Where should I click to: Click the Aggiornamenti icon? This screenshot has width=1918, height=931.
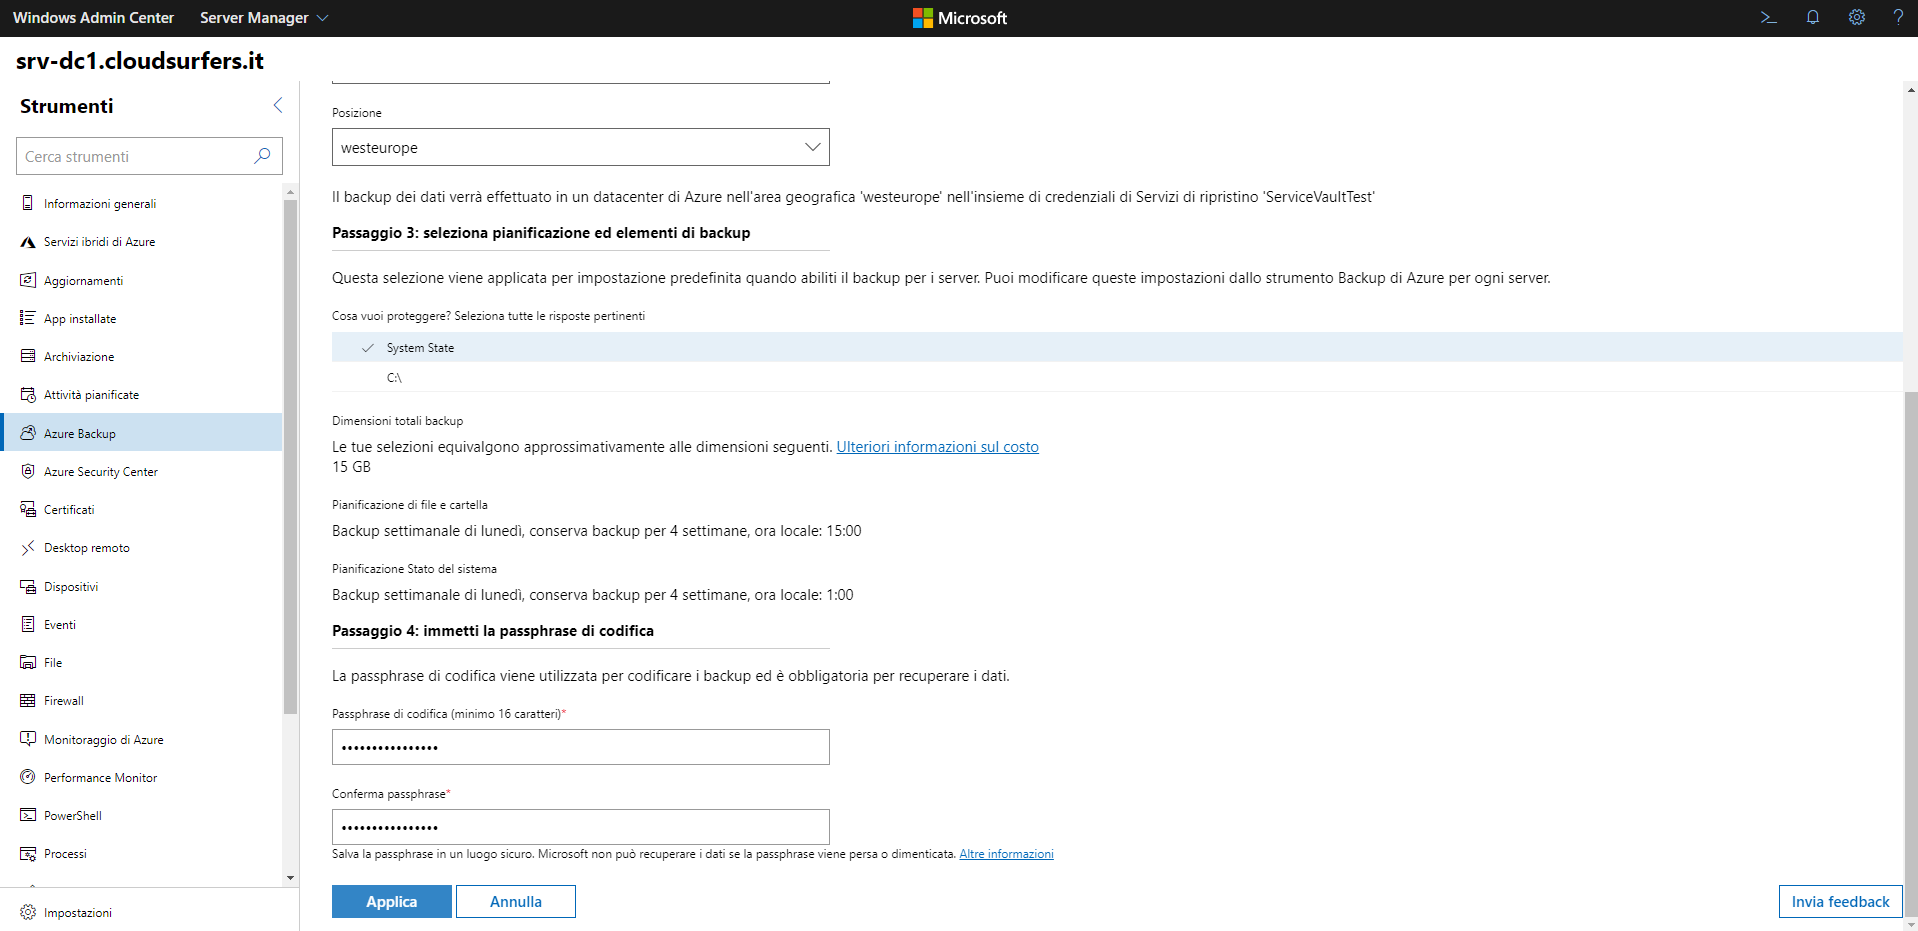(x=28, y=280)
